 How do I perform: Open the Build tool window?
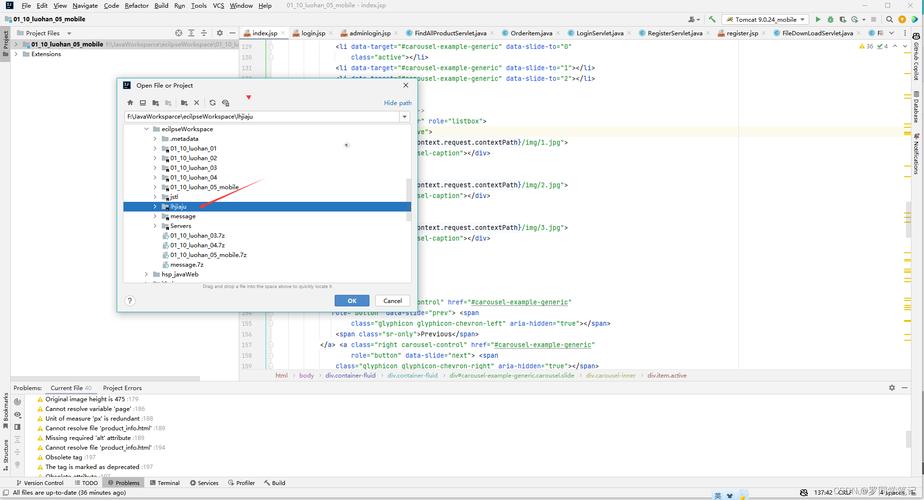point(275,482)
